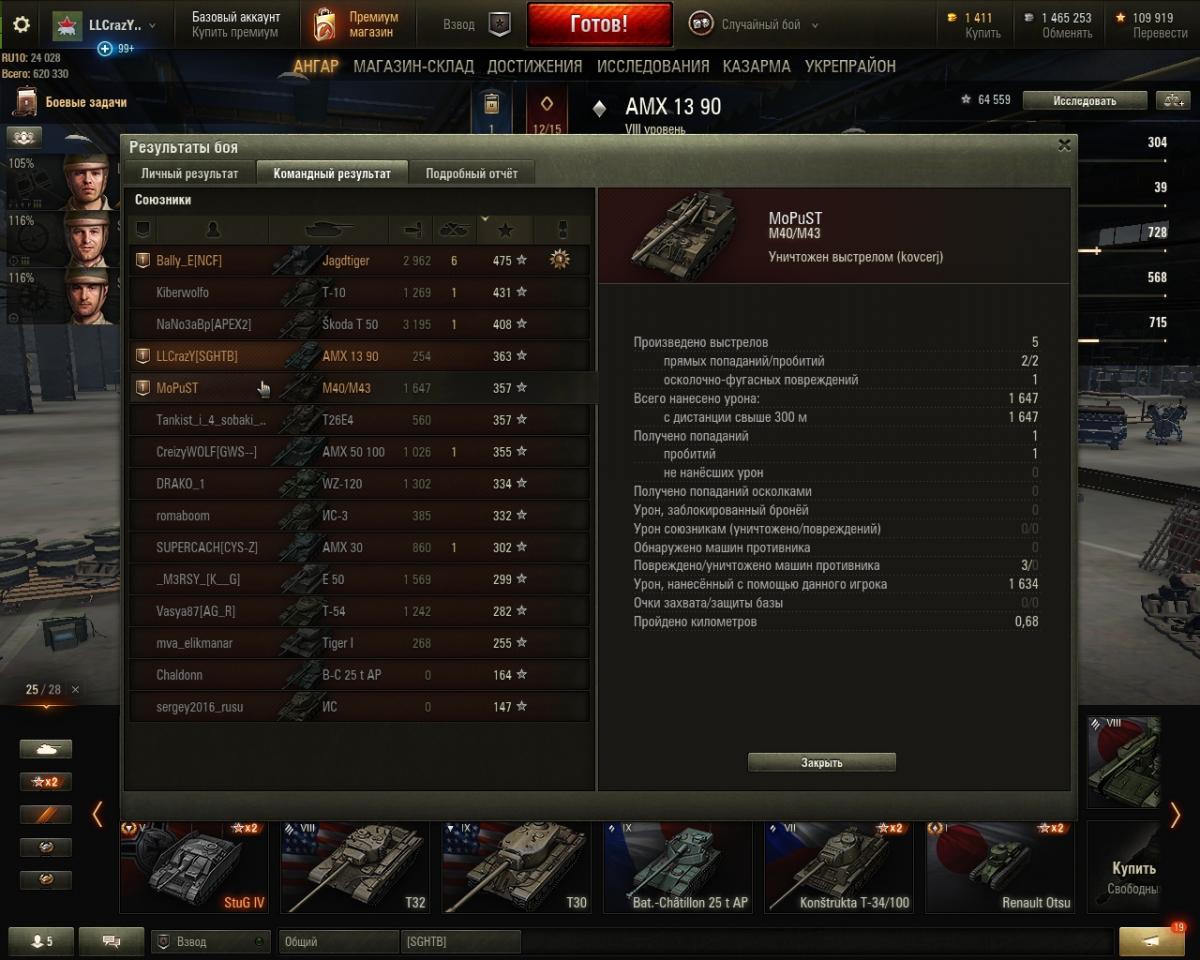Image resolution: width=1200 pixels, height=960 pixels.
Task: Open the contacts list showing 5
Action: (x=41, y=941)
